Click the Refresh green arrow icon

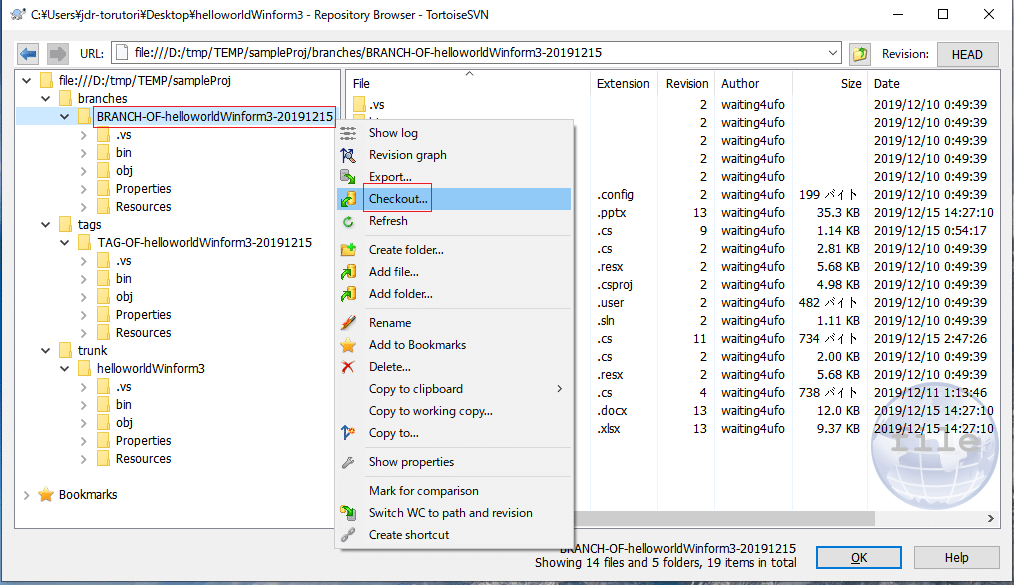pos(348,221)
